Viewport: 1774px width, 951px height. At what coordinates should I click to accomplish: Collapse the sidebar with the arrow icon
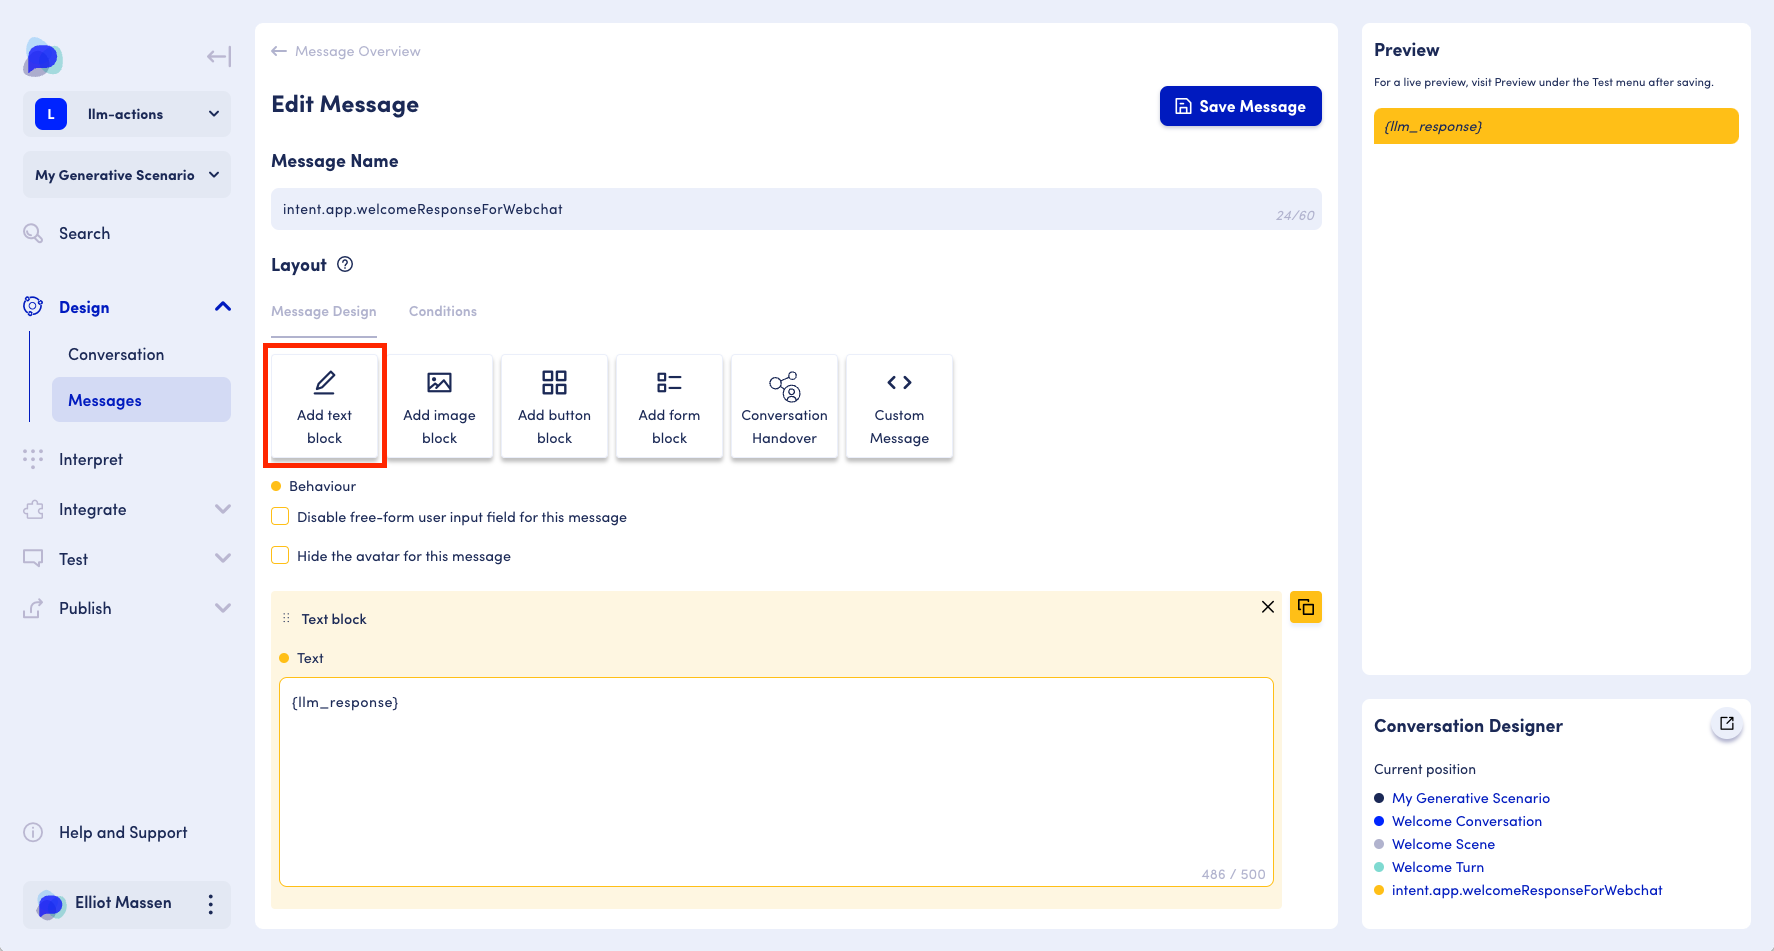218,57
